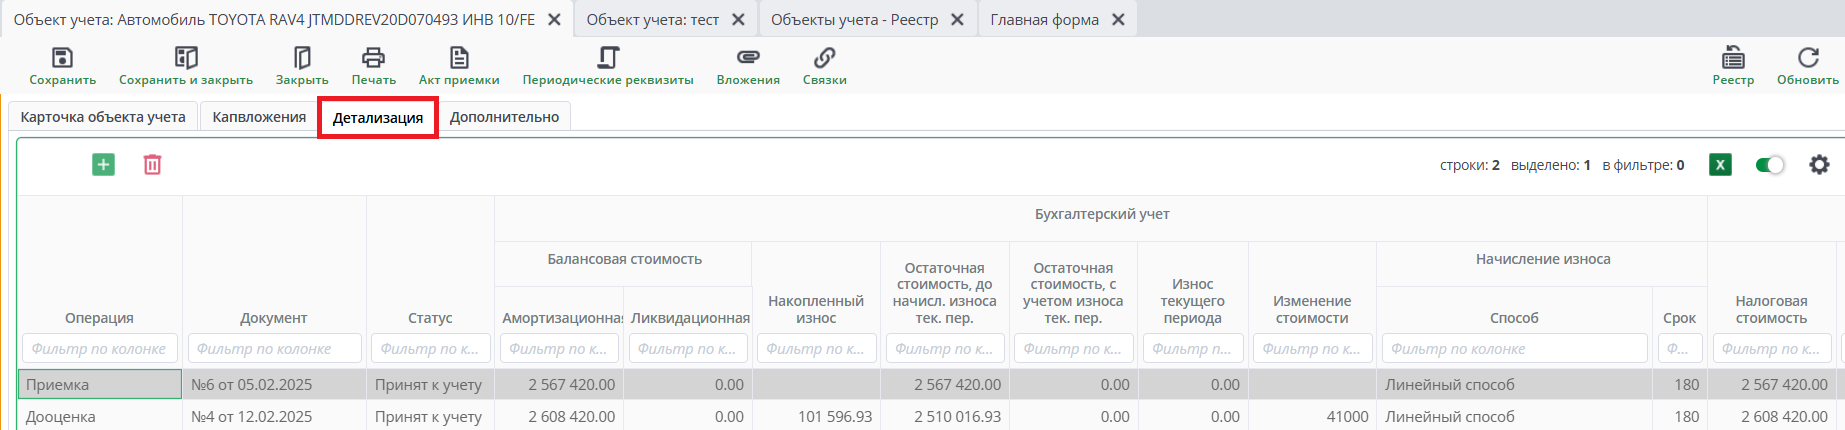The image size is (1845, 430).
Task: Switch to Объекты учета - Реестр tab
Action: coord(854,20)
